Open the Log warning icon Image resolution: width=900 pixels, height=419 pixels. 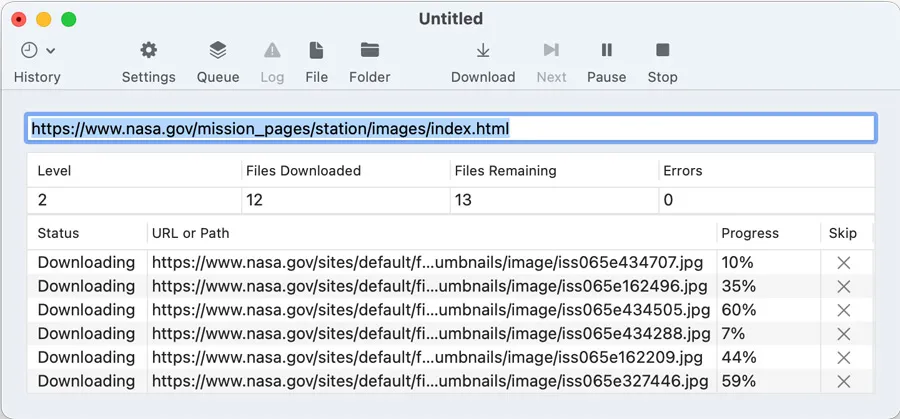pos(271,51)
